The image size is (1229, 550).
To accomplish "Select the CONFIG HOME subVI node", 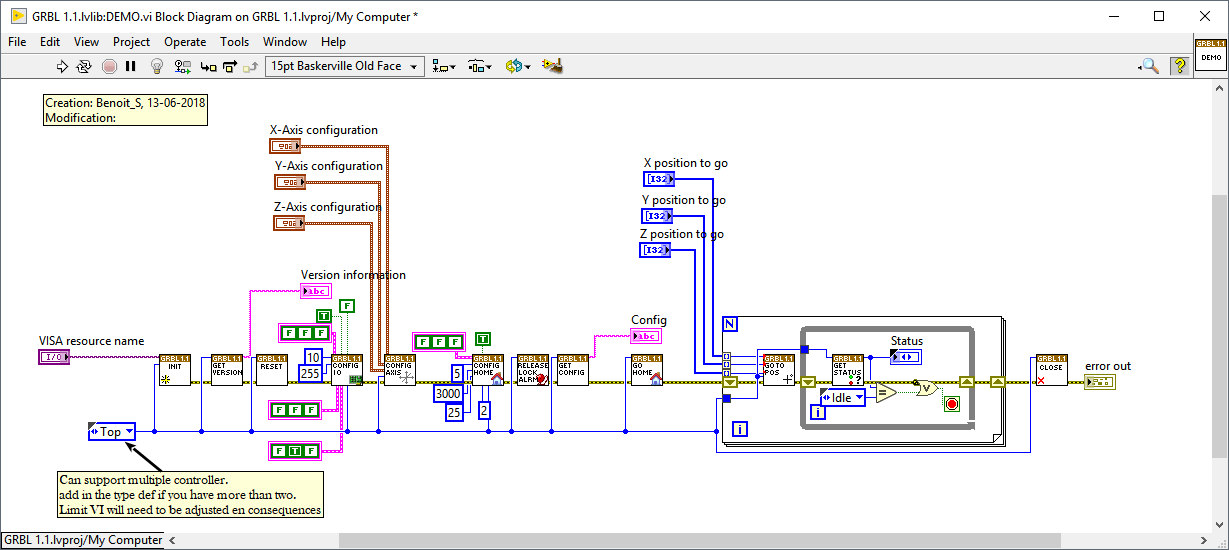I will (x=487, y=370).
